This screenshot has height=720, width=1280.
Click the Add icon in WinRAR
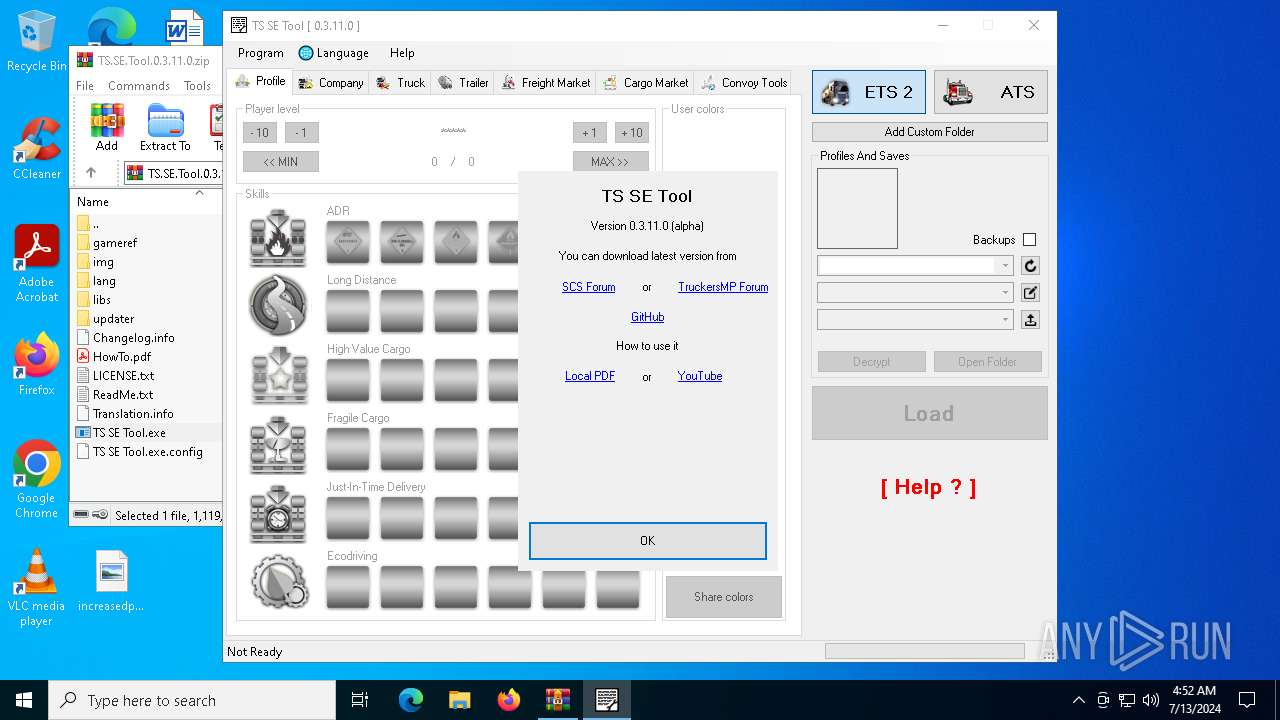[107, 128]
